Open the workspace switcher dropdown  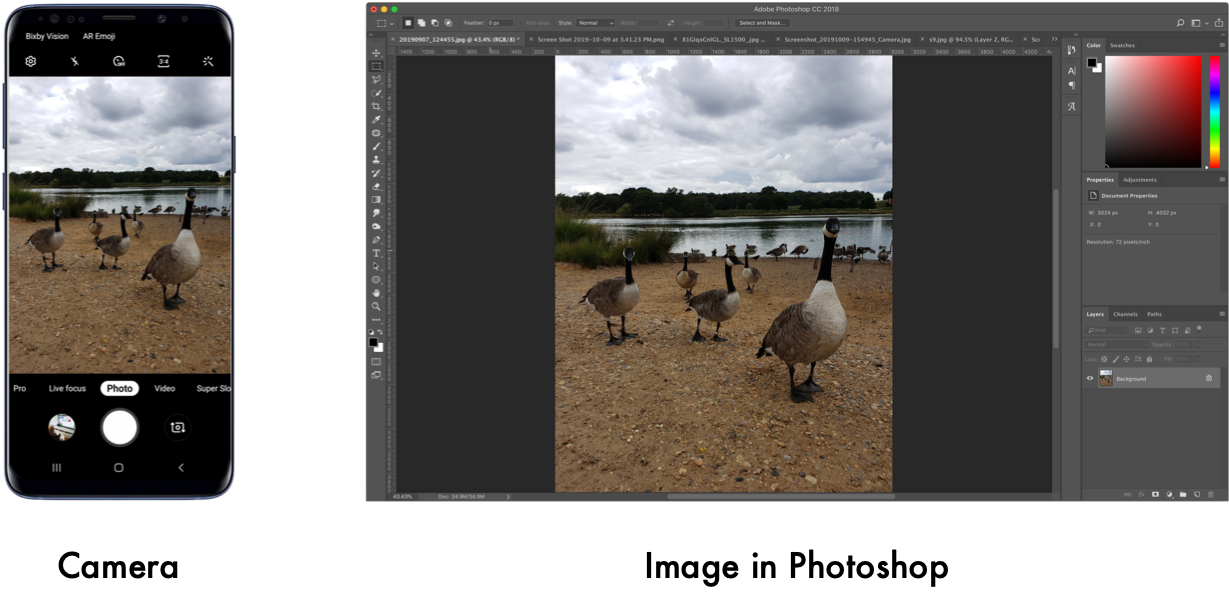pyautogui.click(x=1198, y=23)
